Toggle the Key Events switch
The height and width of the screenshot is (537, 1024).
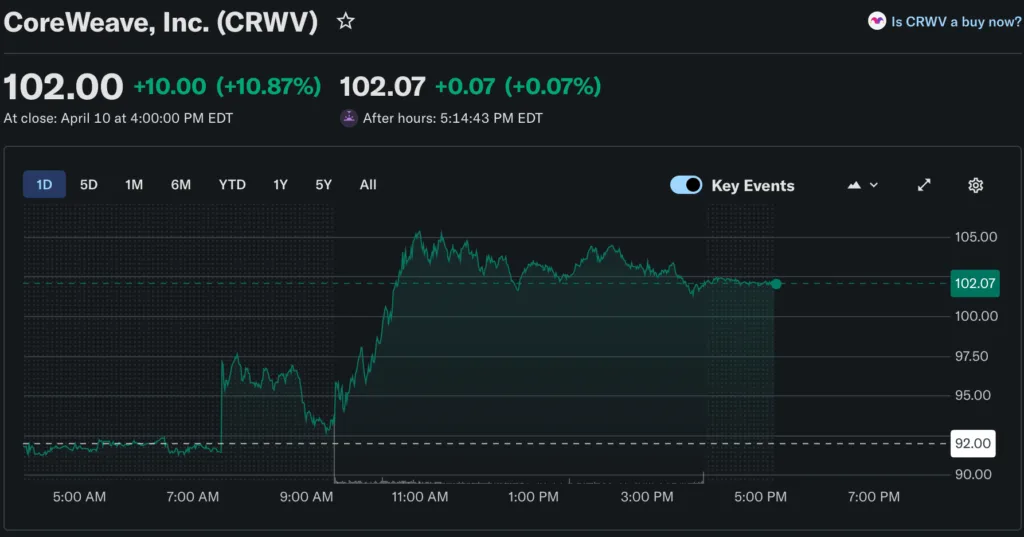tap(686, 185)
